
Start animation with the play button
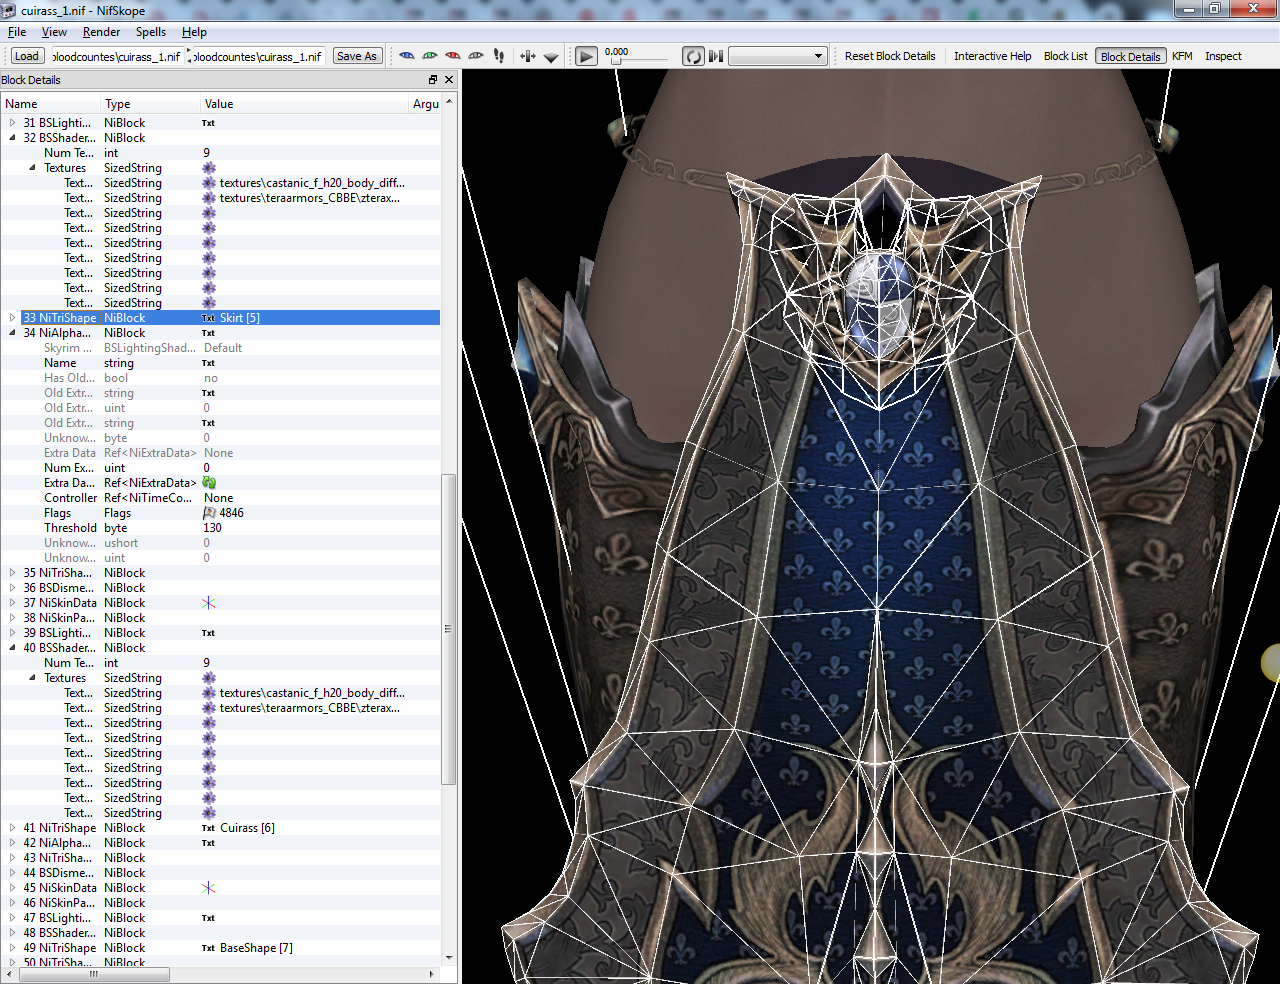(587, 56)
